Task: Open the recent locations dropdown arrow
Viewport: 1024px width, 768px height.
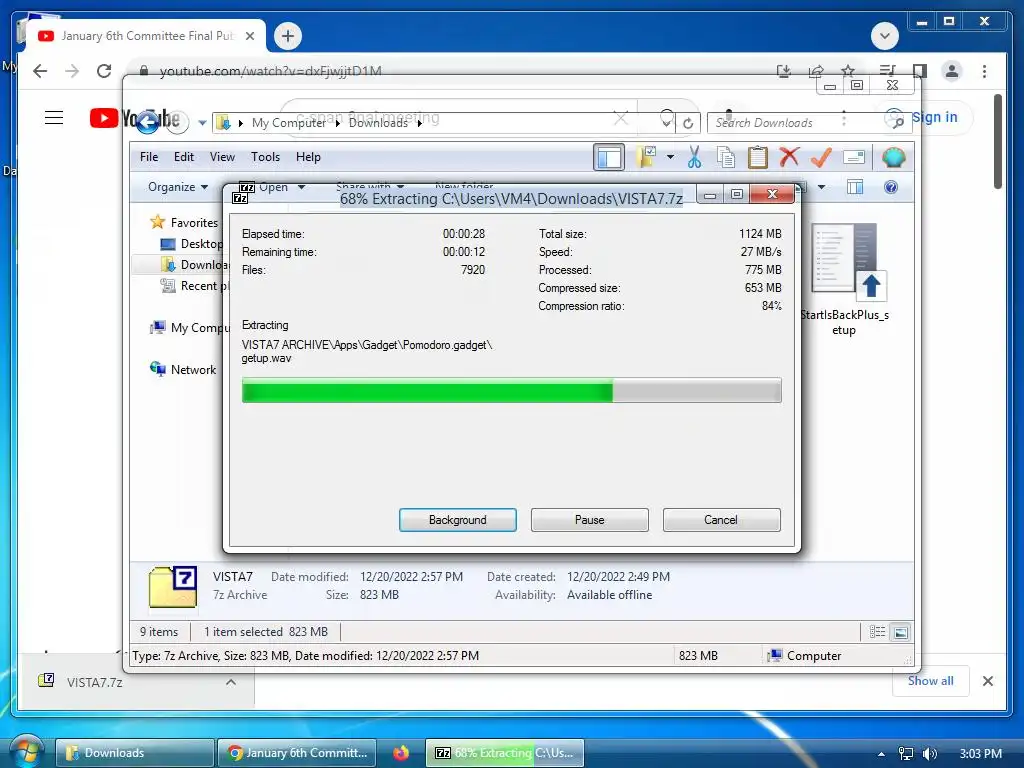Action: pyautogui.click(x=202, y=122)
